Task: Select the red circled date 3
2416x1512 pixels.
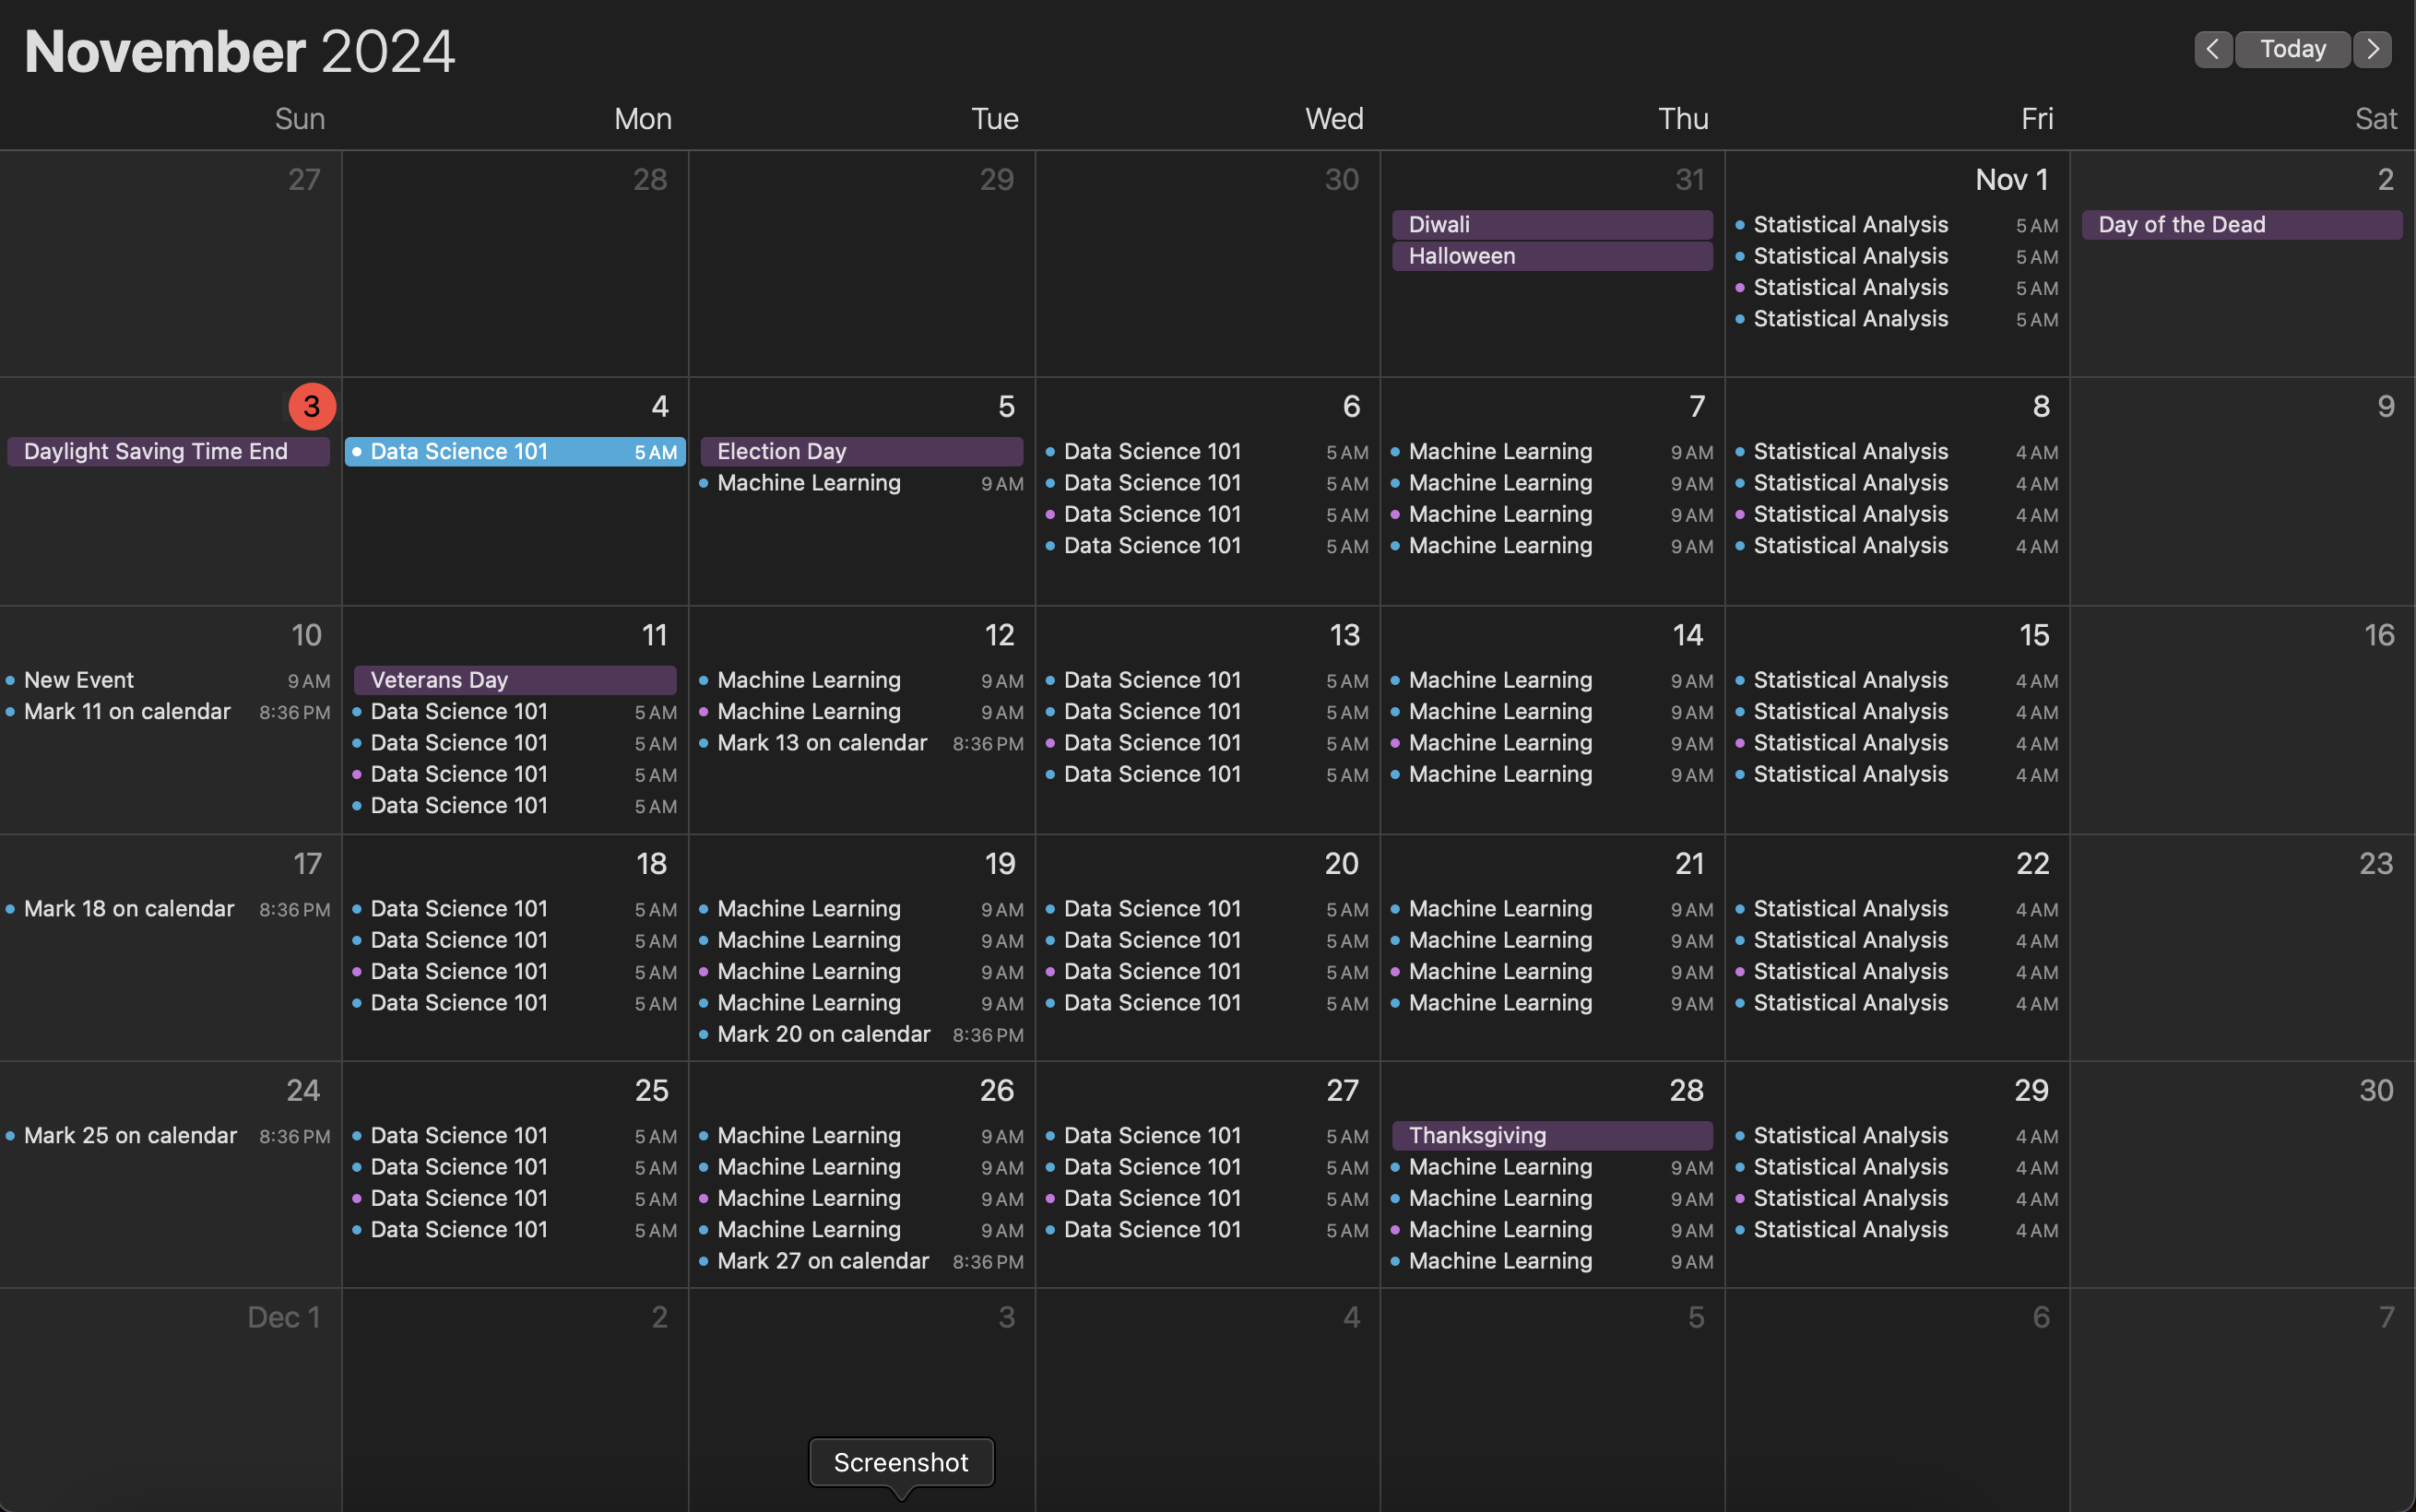Action: (x=311, y=406)
